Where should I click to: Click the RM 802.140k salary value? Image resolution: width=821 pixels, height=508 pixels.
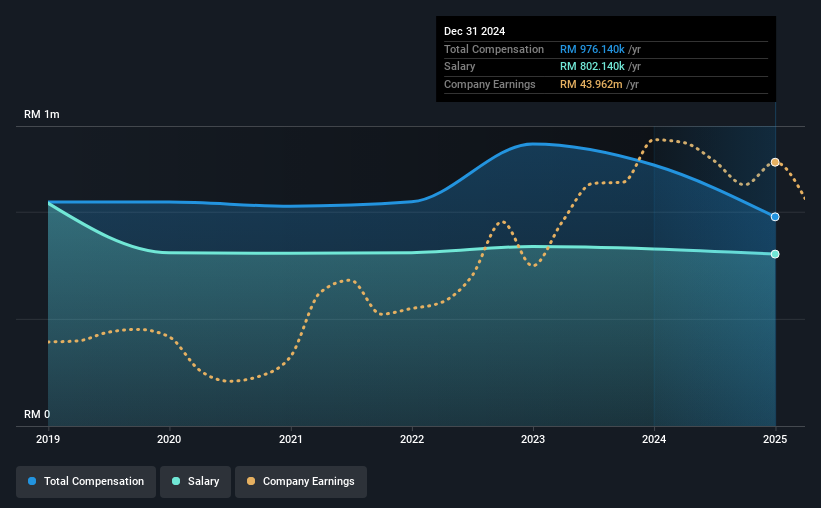pyautogui.click(x=592, y=67)
